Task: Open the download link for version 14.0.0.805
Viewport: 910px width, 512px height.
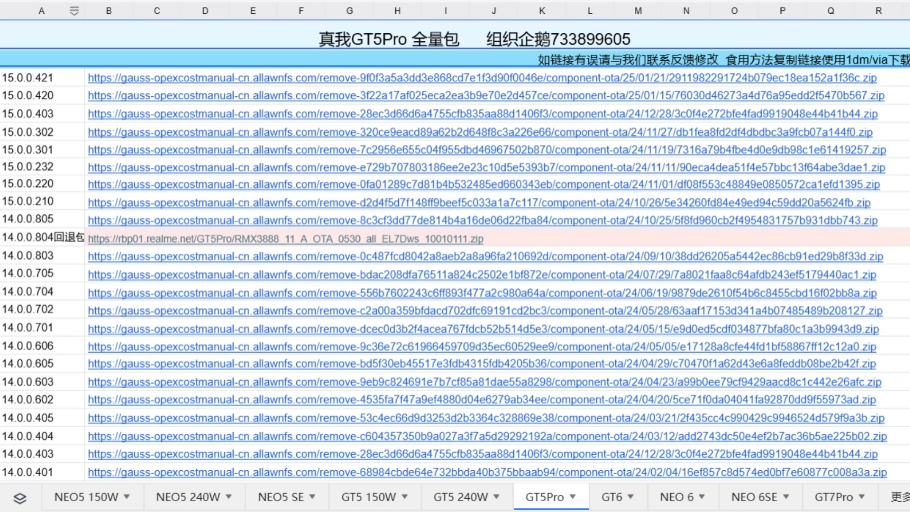Action: point(483,221)
